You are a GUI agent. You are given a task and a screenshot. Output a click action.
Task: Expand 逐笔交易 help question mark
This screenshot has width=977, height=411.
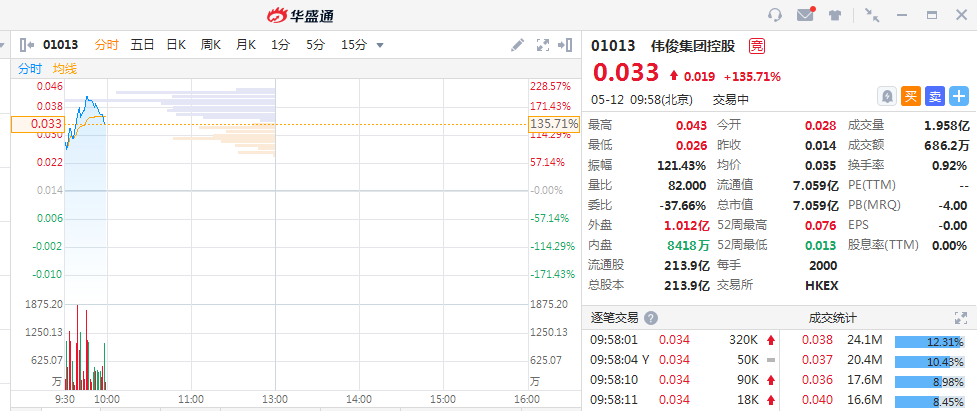tap(651, 318)
